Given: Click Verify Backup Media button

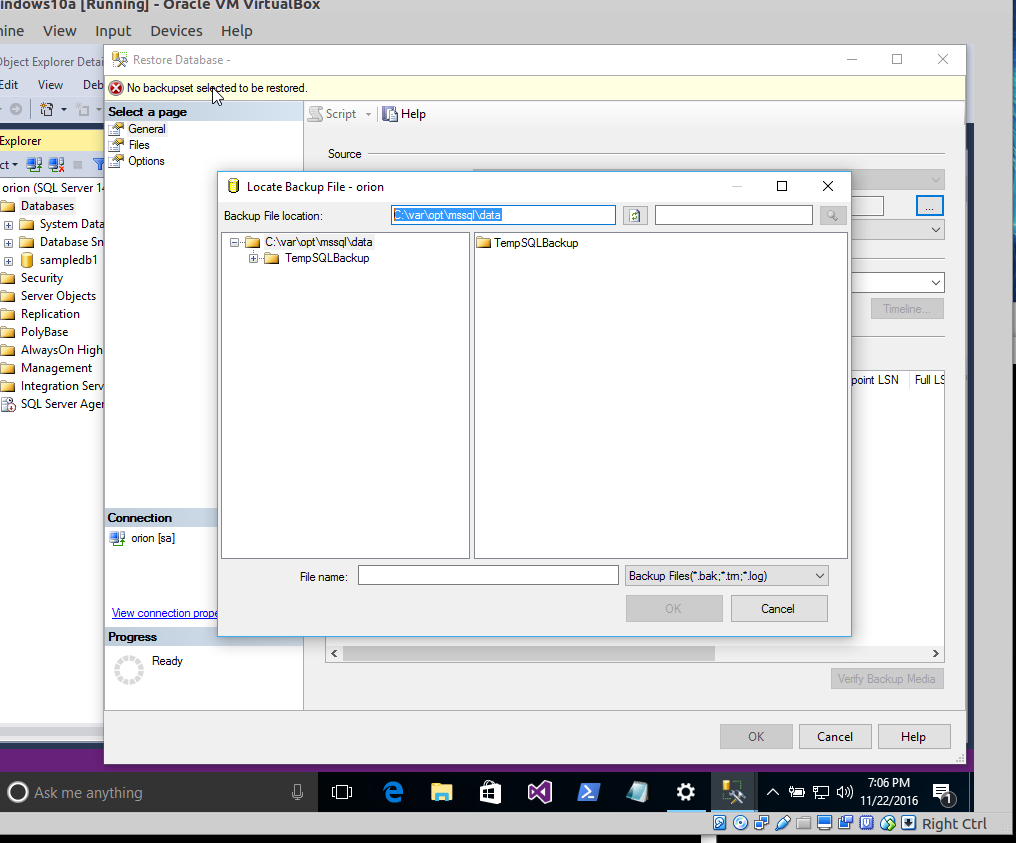Looking at the screenshot, I should coord(886,679).
